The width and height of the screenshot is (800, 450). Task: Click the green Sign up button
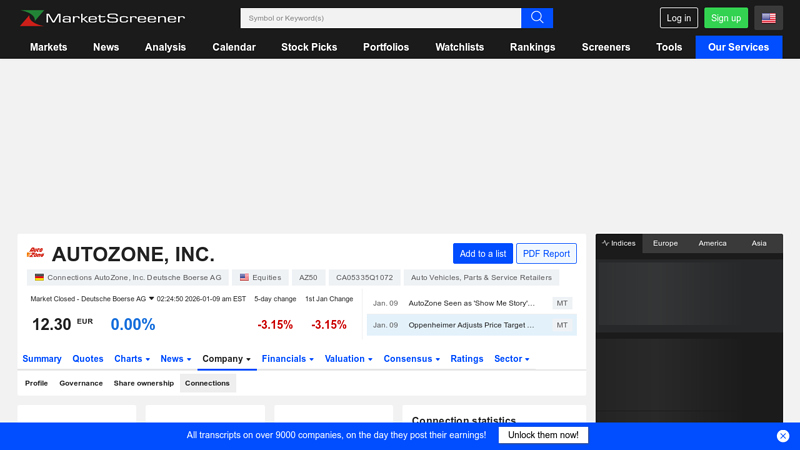[x=726, y=18]
